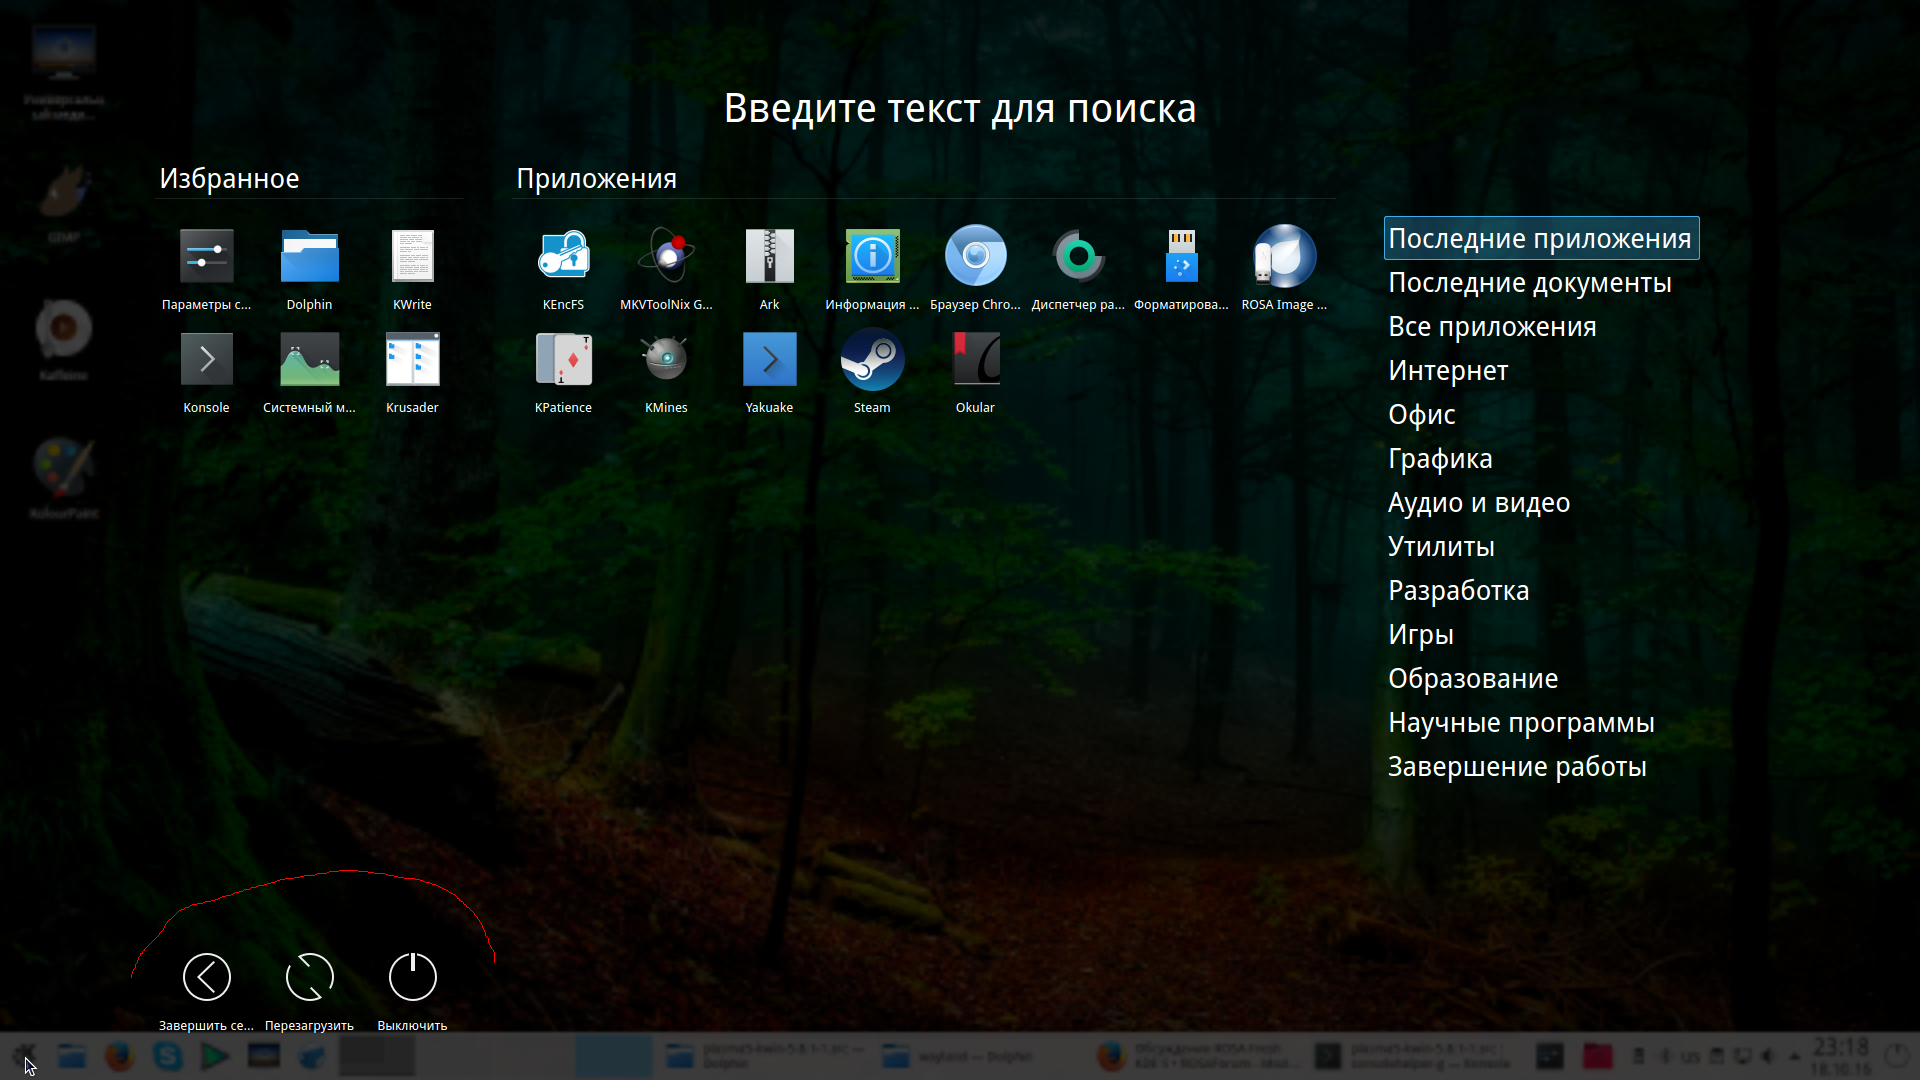
Task: Open MKVToolNix GUI application
Action: [666, 258]
